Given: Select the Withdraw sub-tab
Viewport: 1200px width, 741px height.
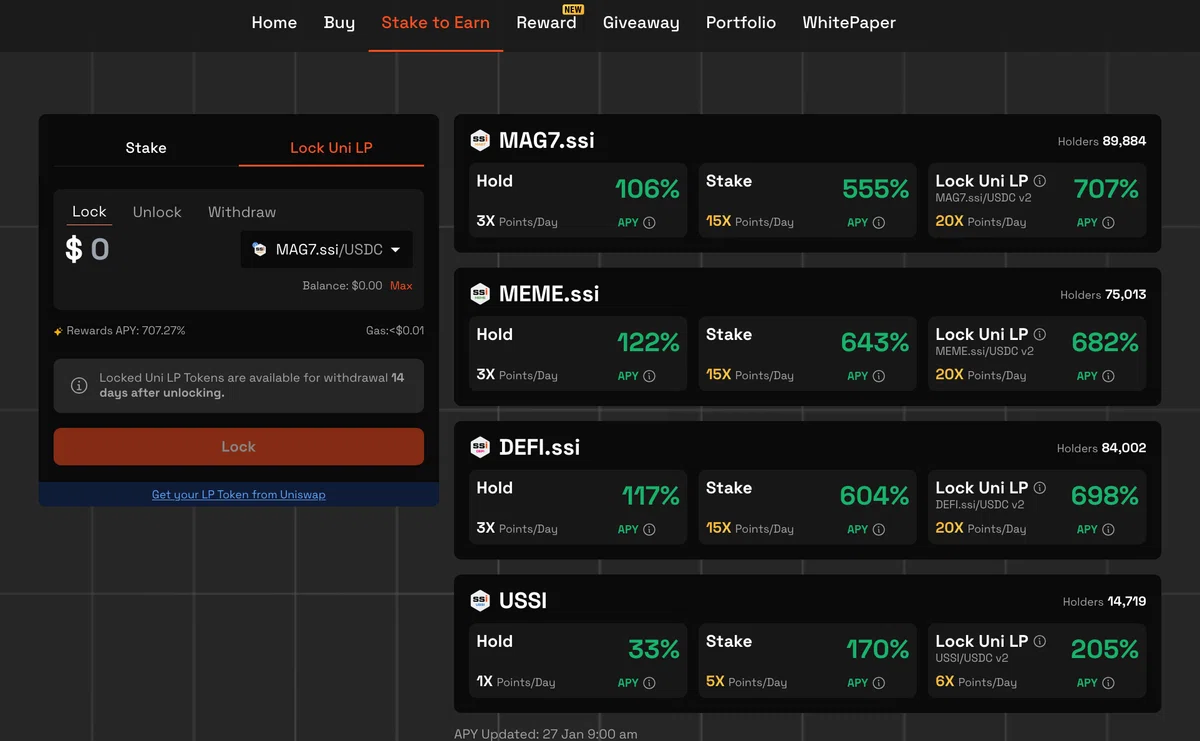Looking at the screenshot, I should point(242,212).
